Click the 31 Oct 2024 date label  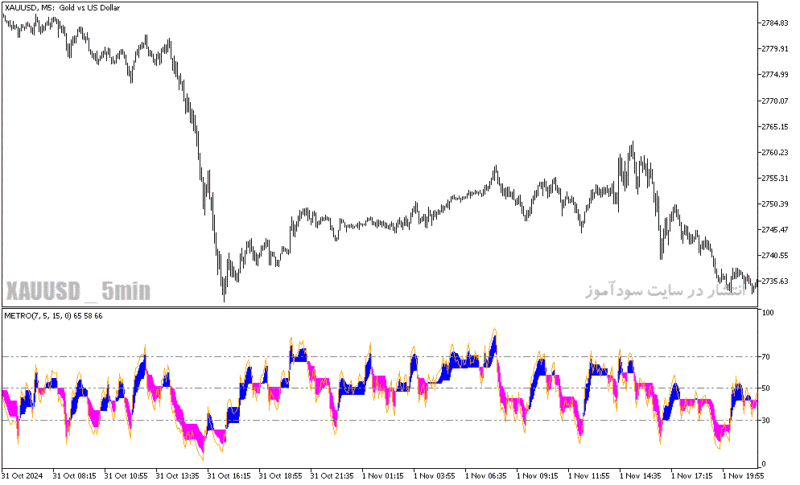pos(22,476)
